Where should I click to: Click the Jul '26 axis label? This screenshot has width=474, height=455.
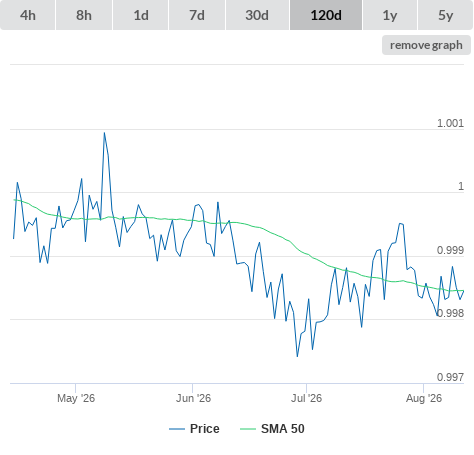tap(306, 398)
